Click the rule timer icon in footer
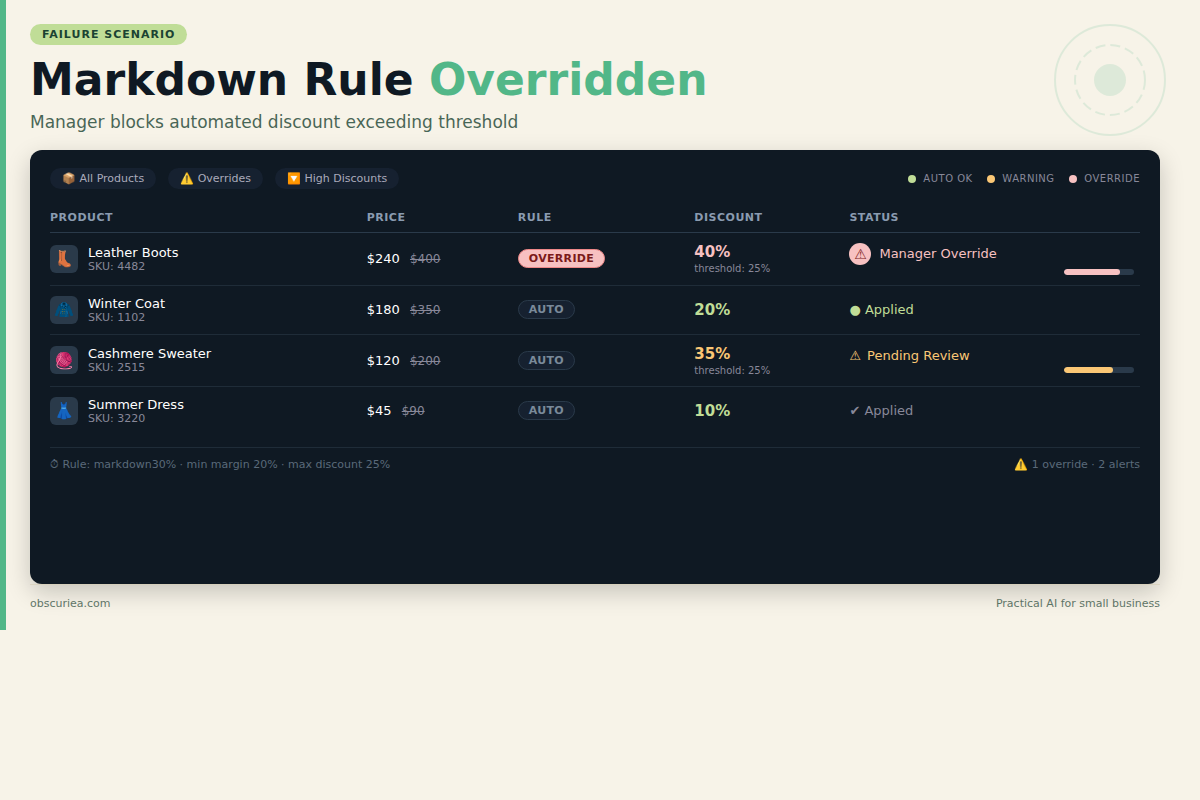 point(54,464)
